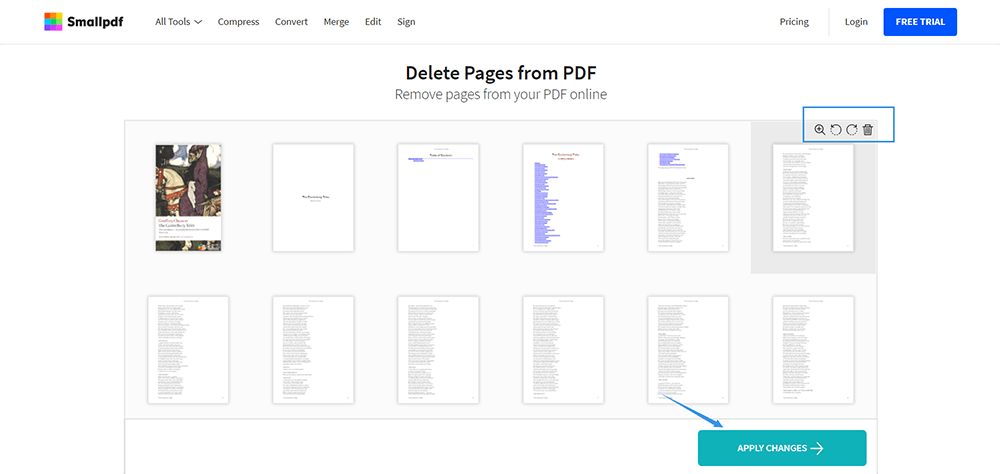1000x474 pixels.
Task: Click the zoom magnifier icon on the page
Action: pyautogui.click(x=820, y=130)
